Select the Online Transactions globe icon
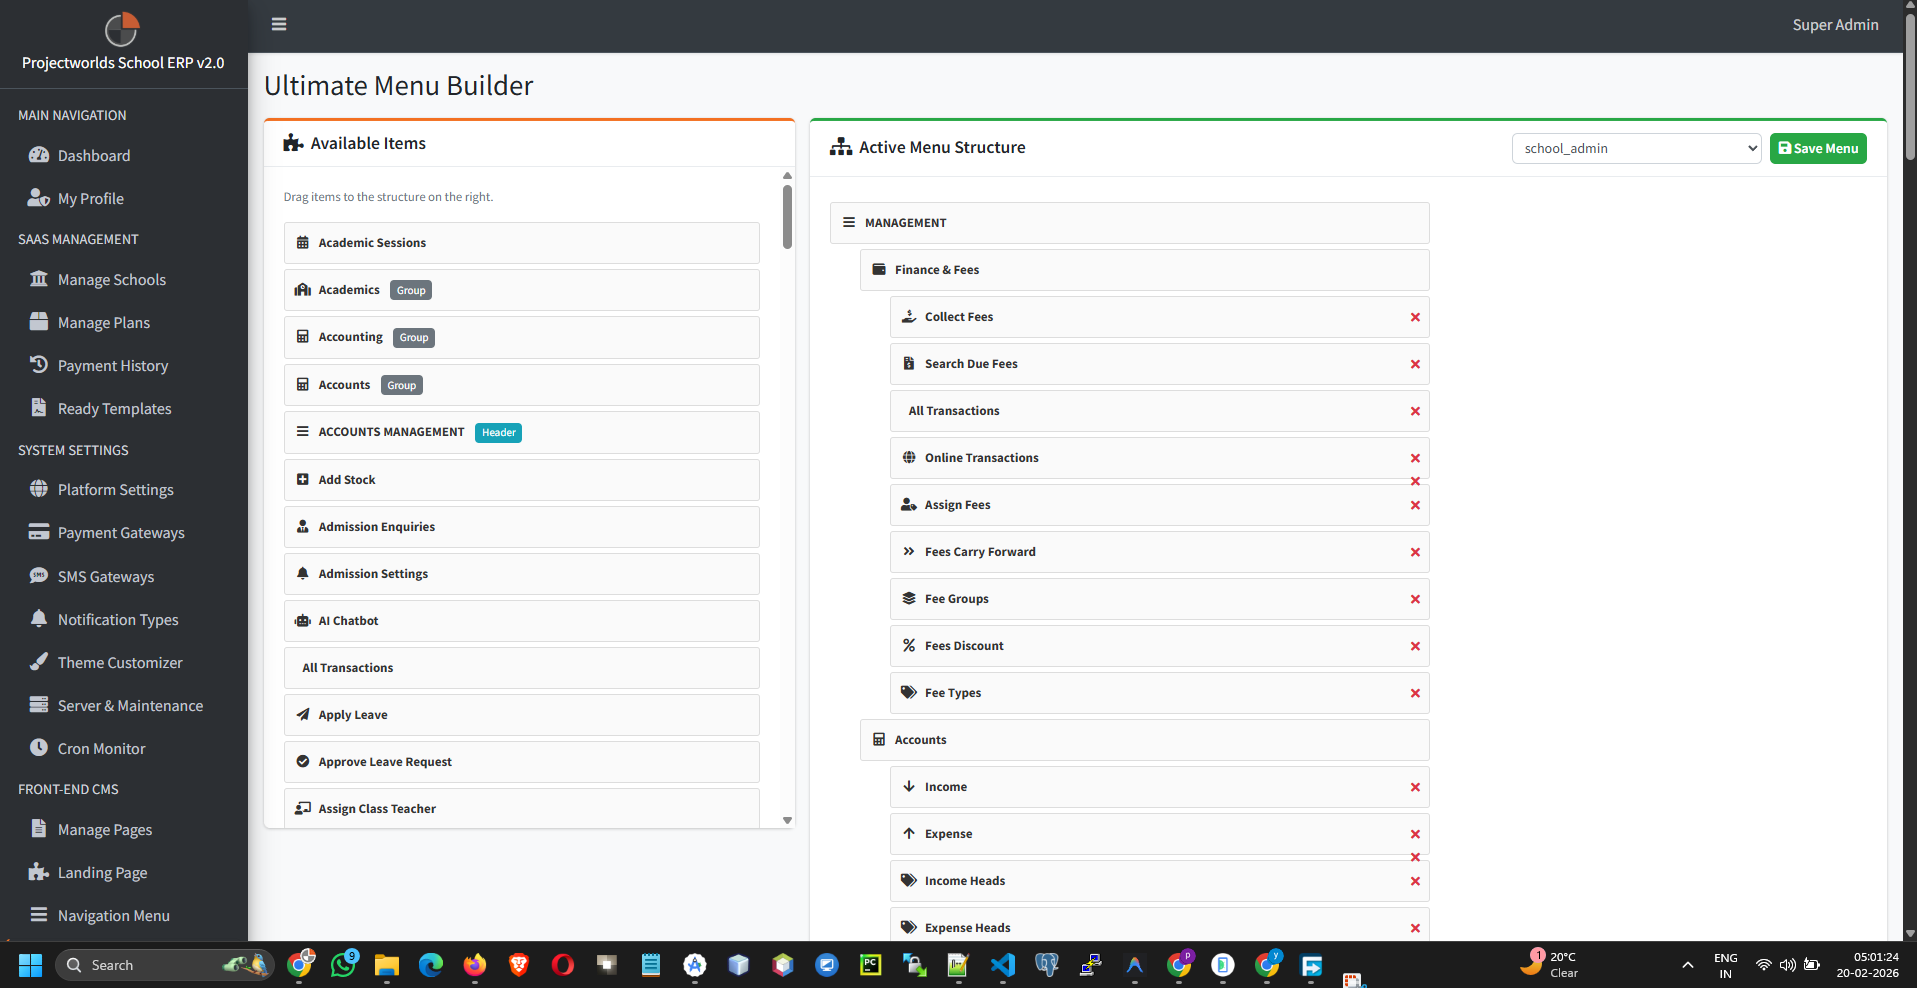This screenshot has height=988, width=1917. (908, 457)
